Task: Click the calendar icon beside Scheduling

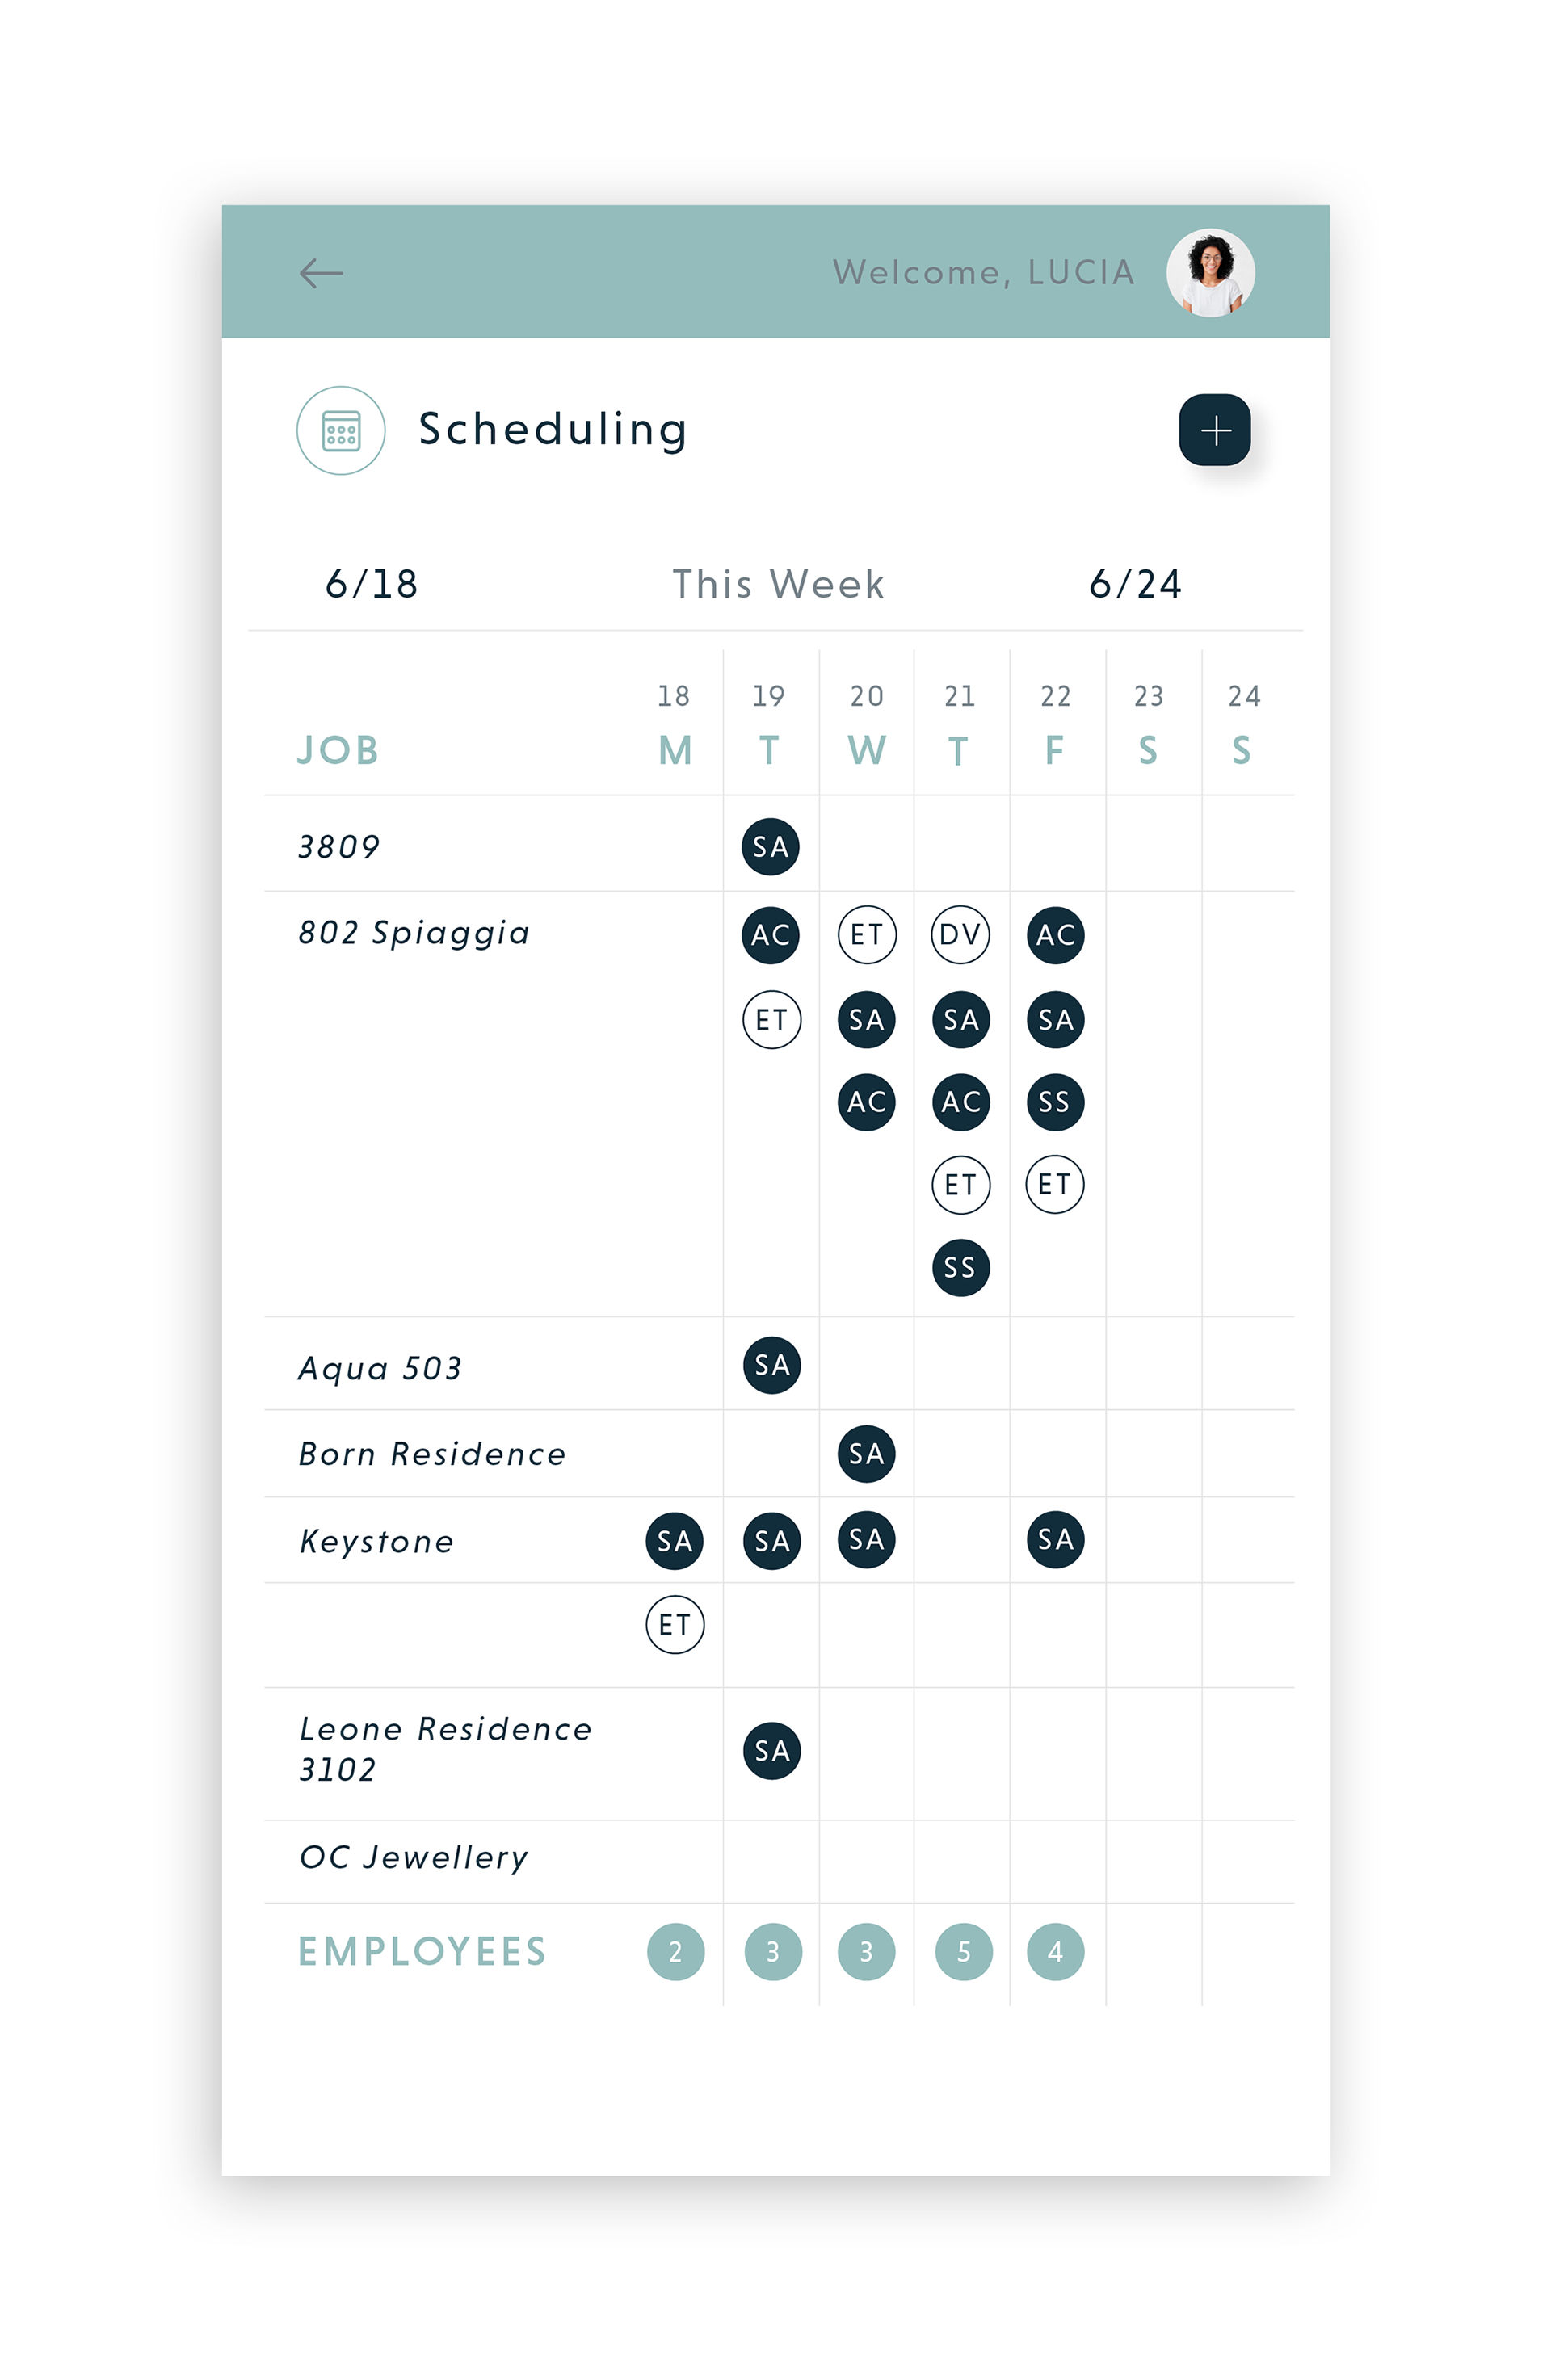Action: pyautogui.click(x=340, y=430)
